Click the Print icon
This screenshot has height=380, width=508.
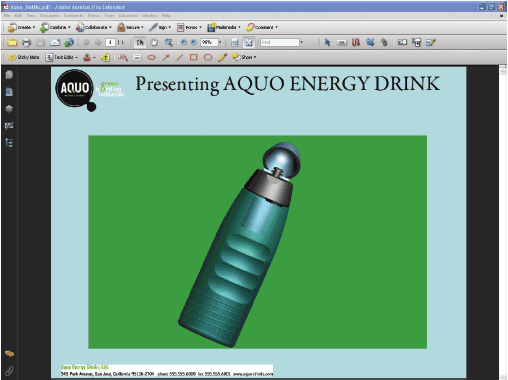[26, 42]
